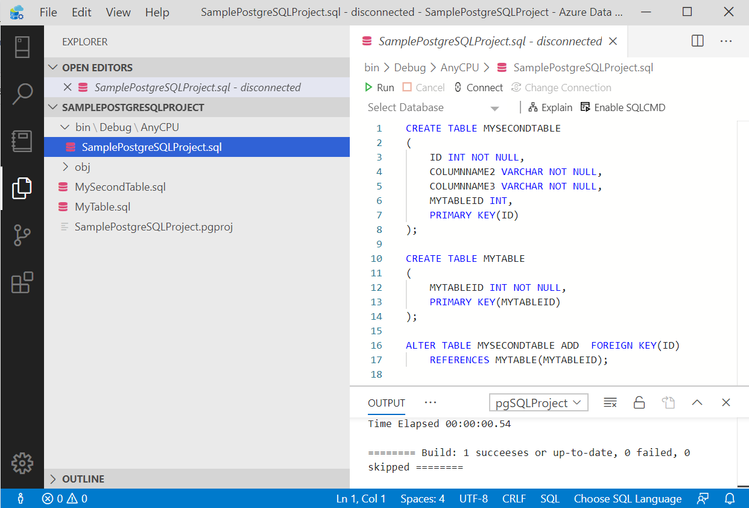Open the Extensions view
The height and width of the screenshot is (508, 749).
click(x=22, y=282)
